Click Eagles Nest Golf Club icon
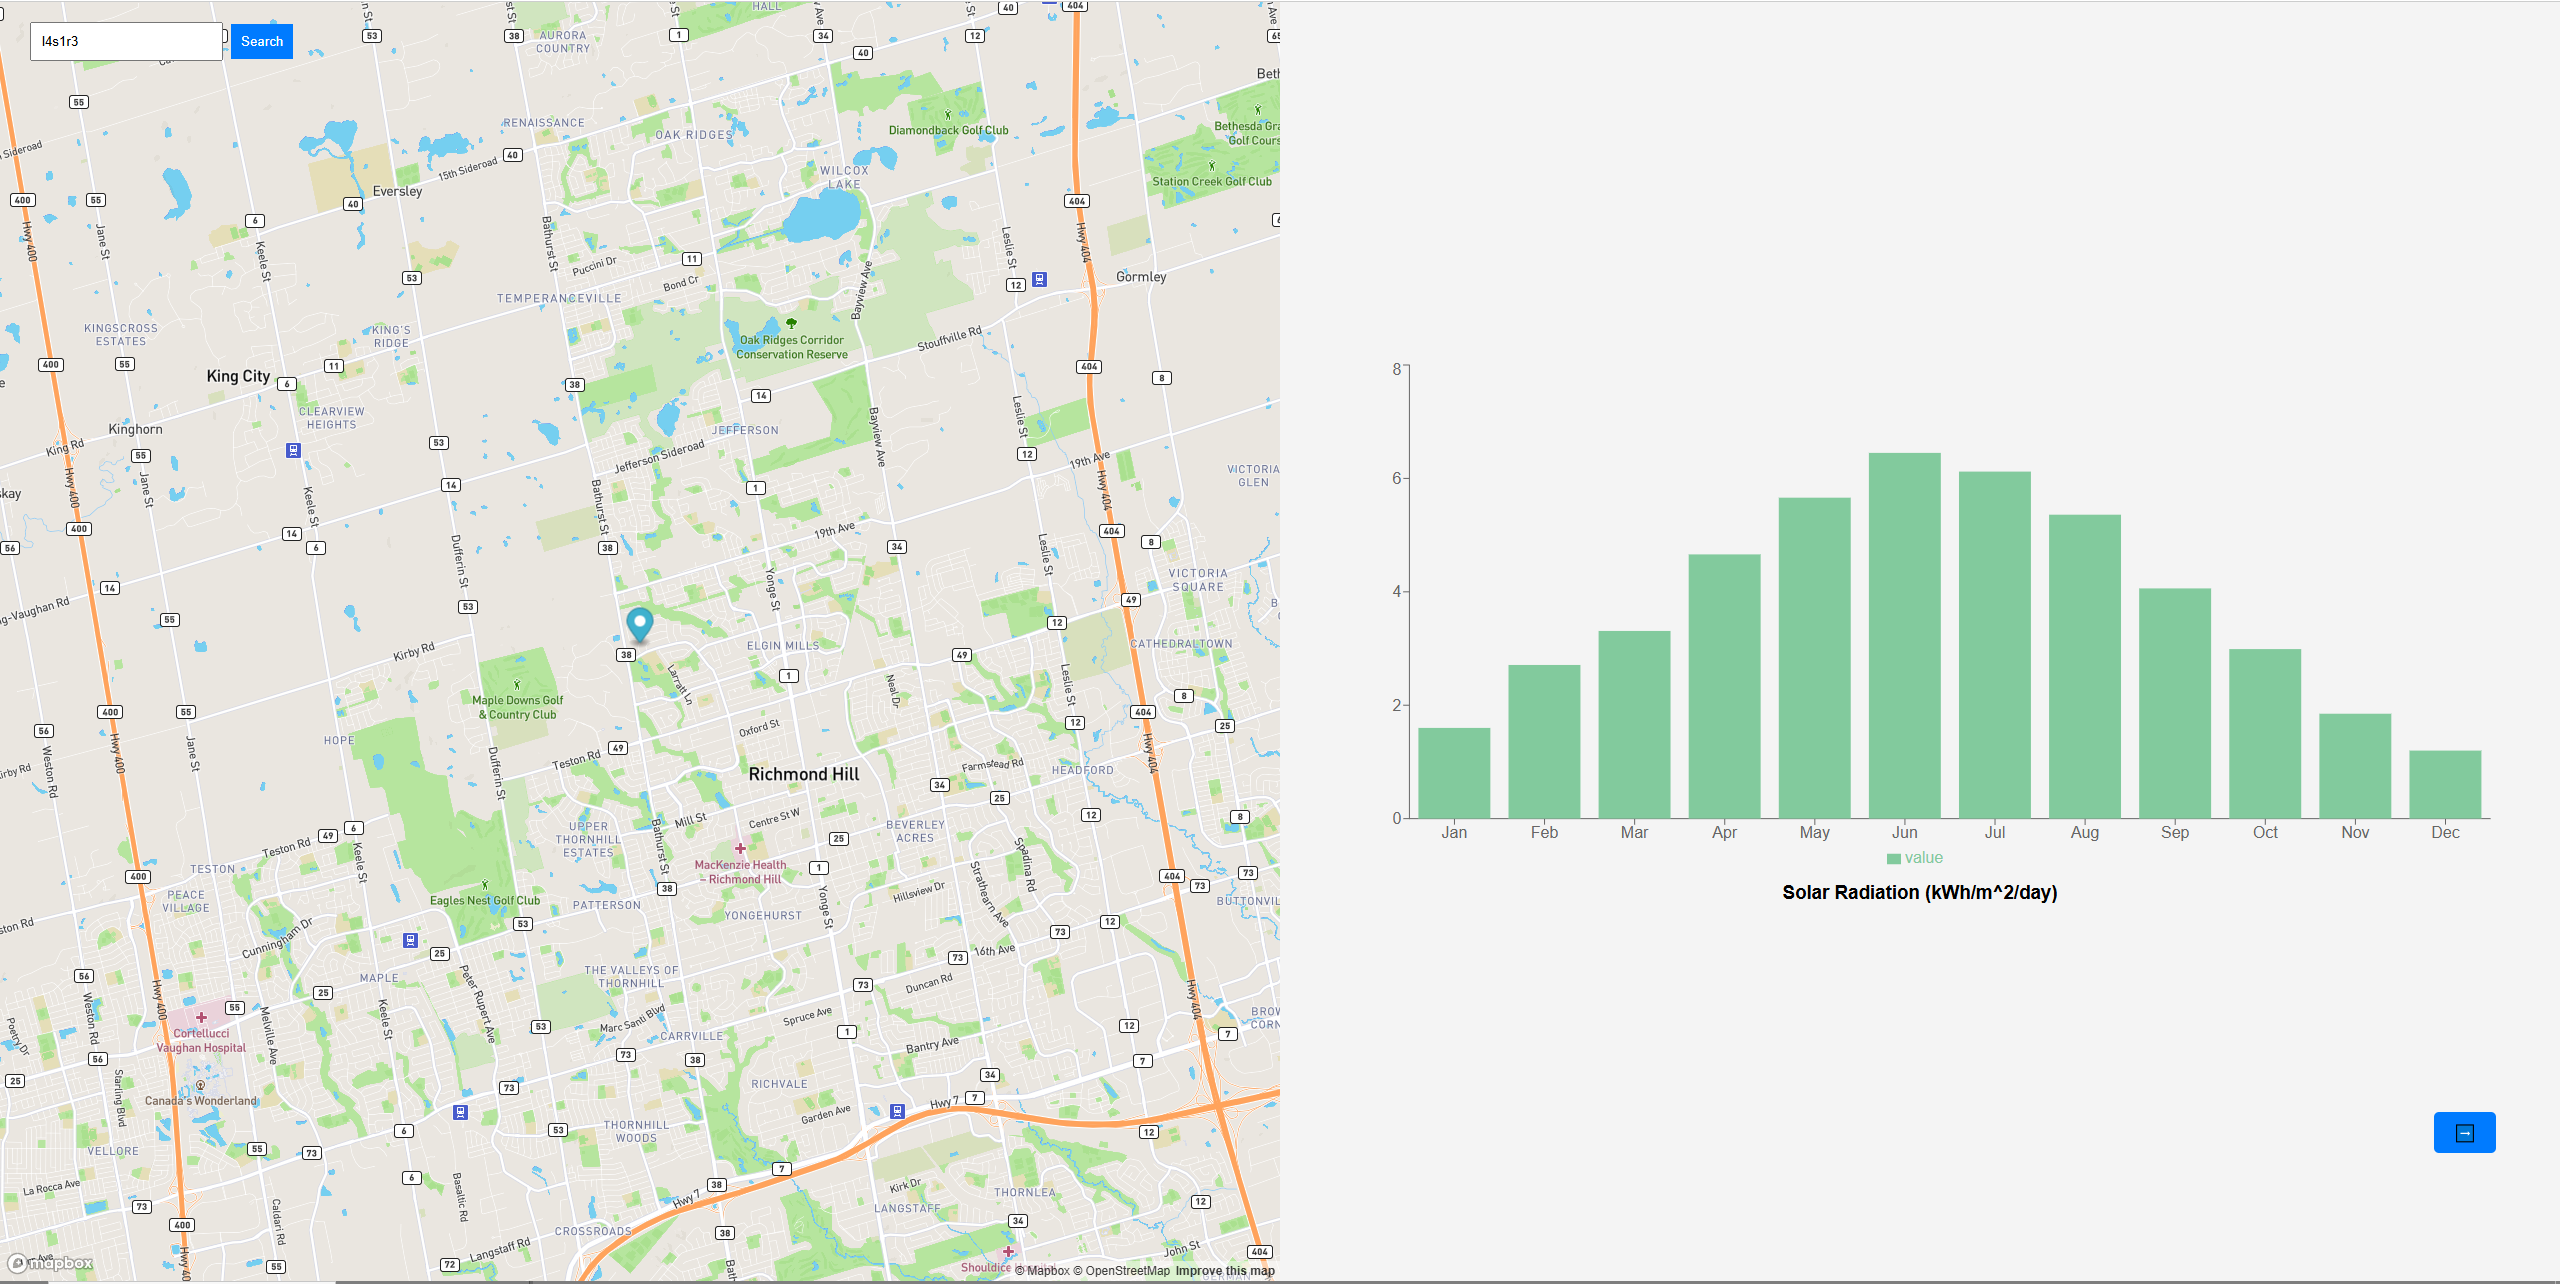 (x=485, y=885)
